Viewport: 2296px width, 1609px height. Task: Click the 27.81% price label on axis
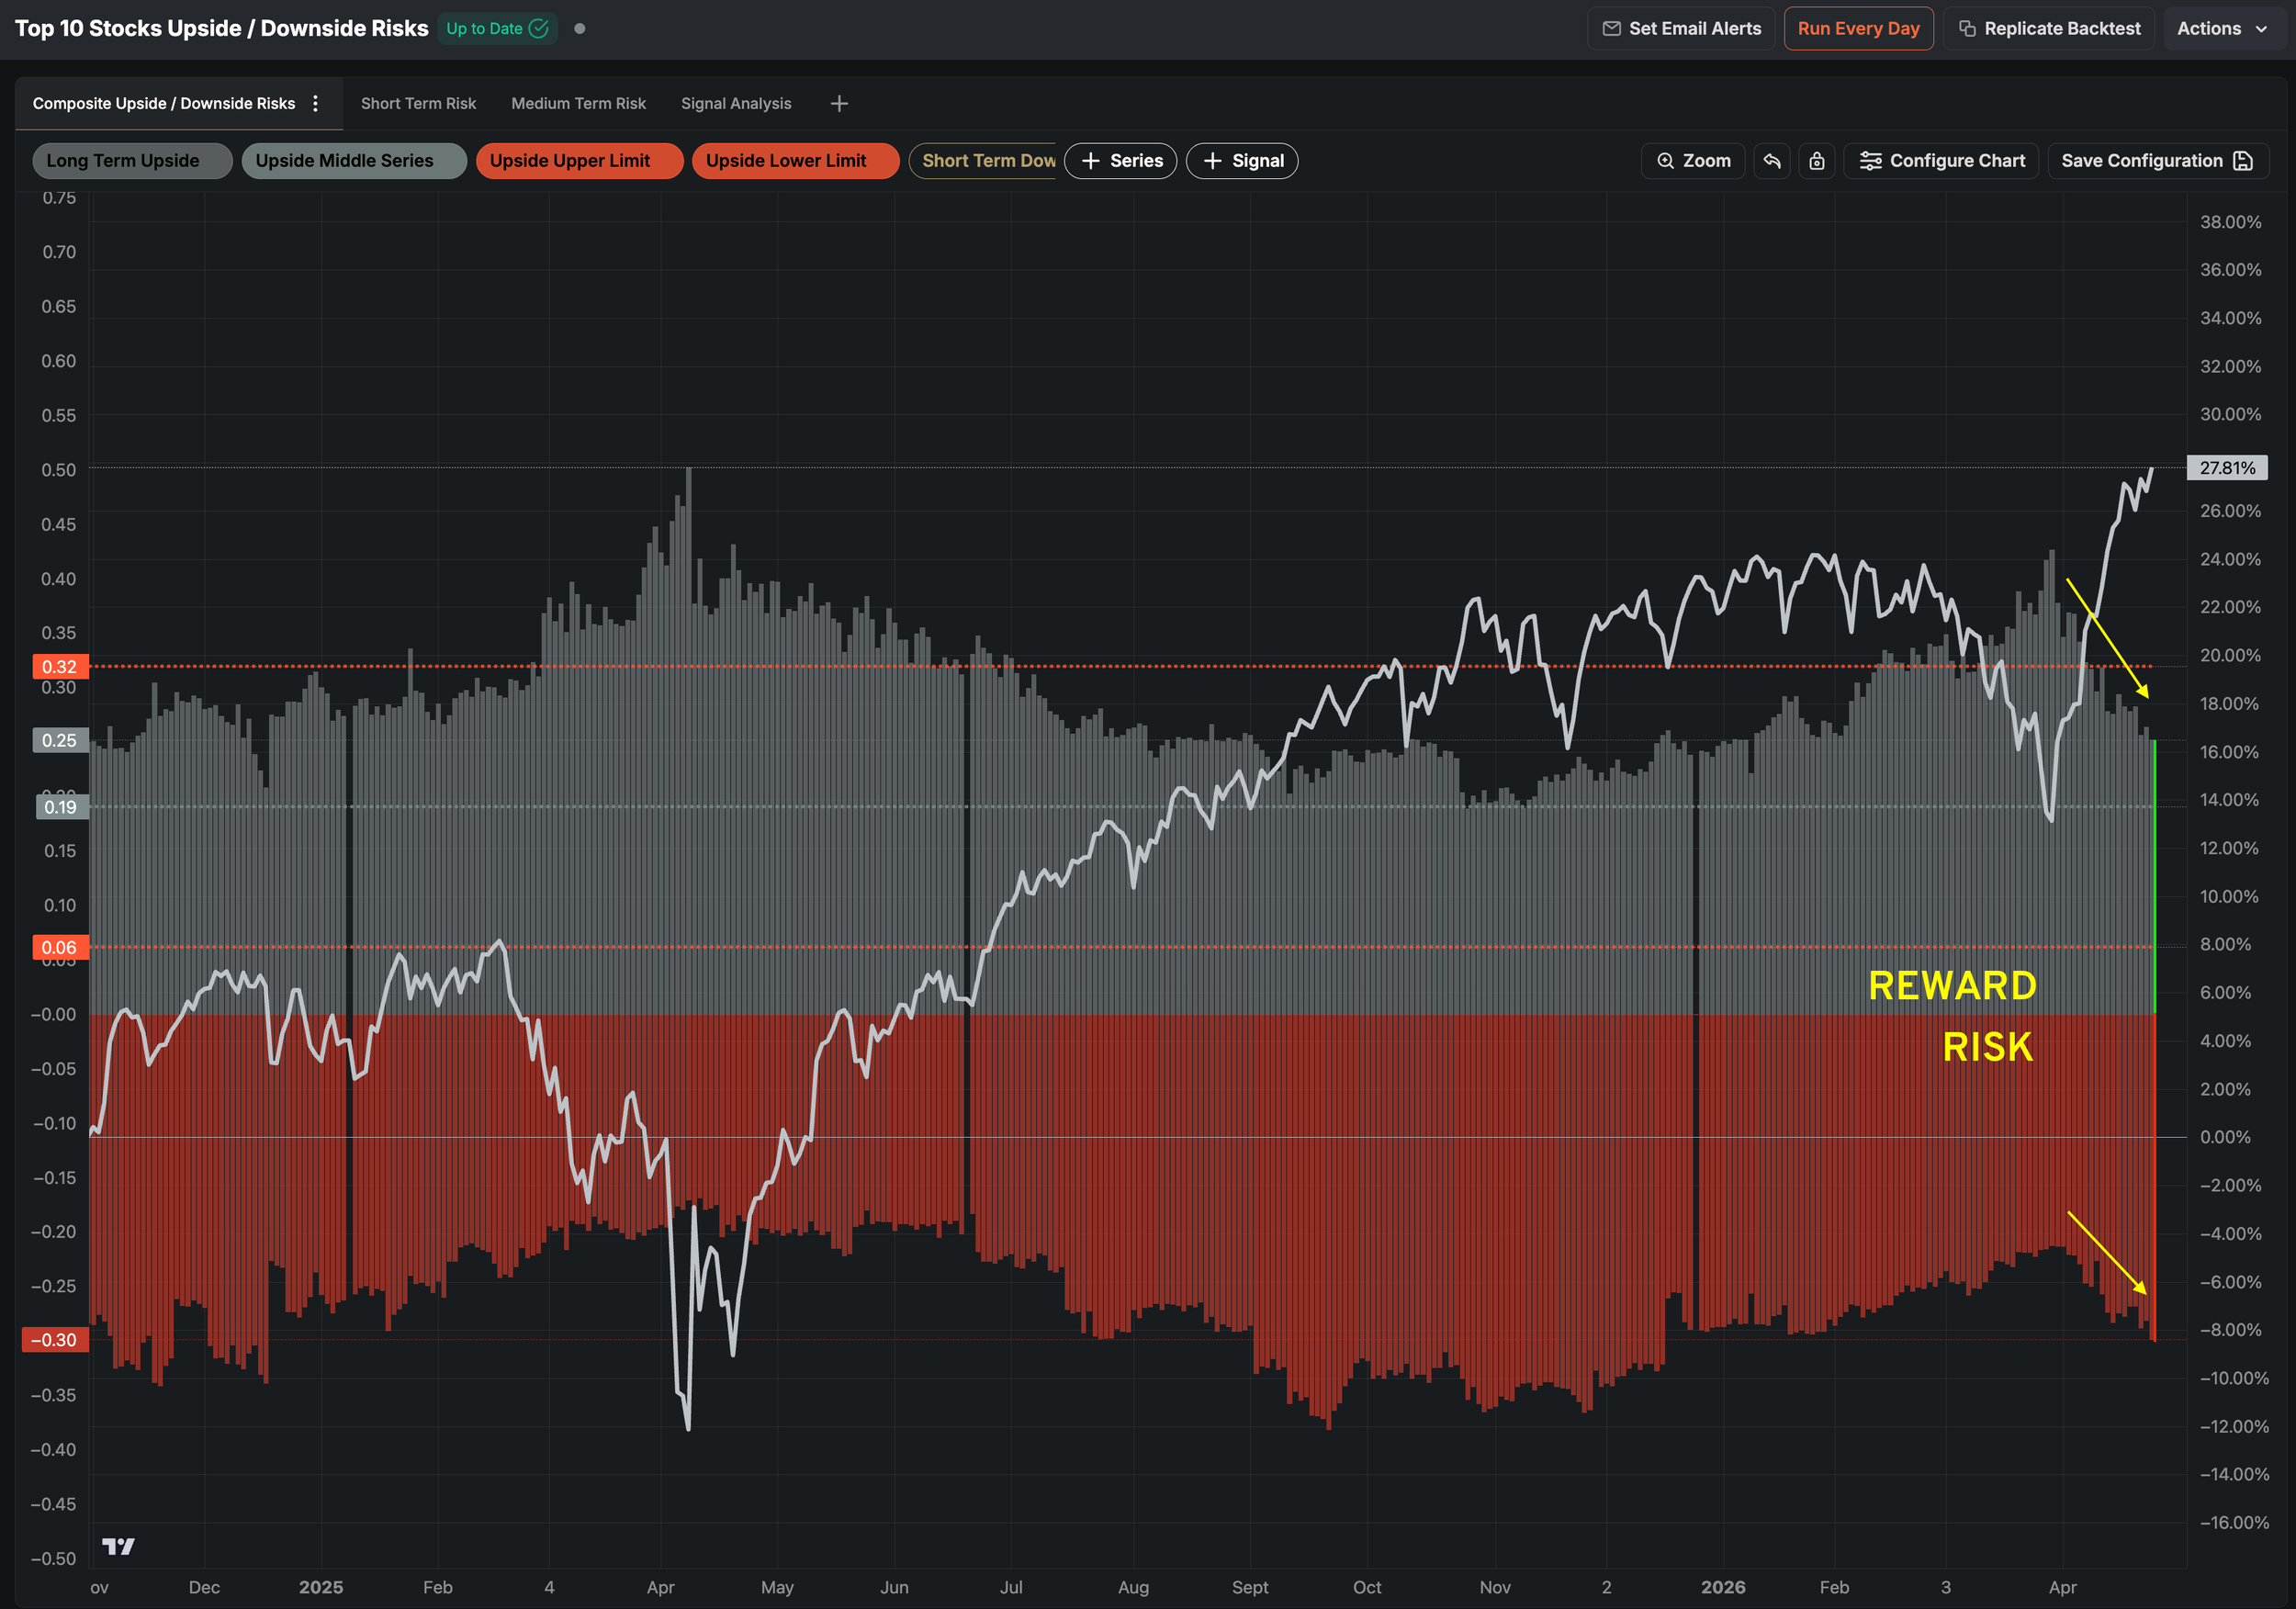point(2226,468)
